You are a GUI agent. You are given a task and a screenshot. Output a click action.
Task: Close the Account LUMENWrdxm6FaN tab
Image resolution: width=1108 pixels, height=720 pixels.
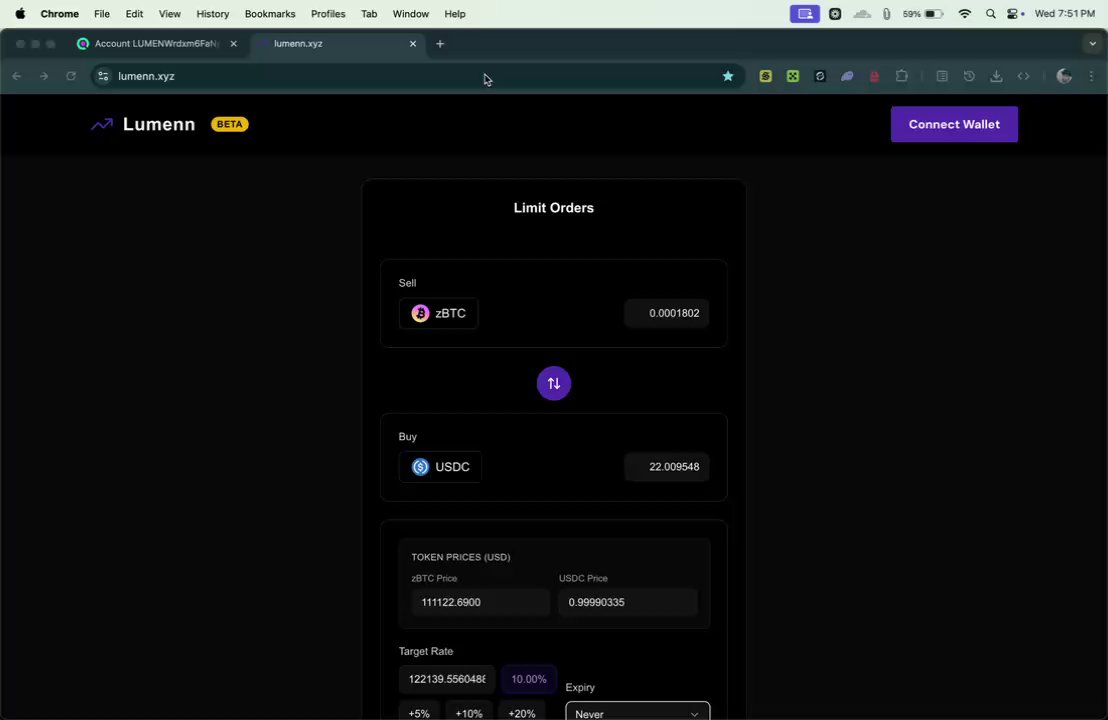[x=233, y=44]
